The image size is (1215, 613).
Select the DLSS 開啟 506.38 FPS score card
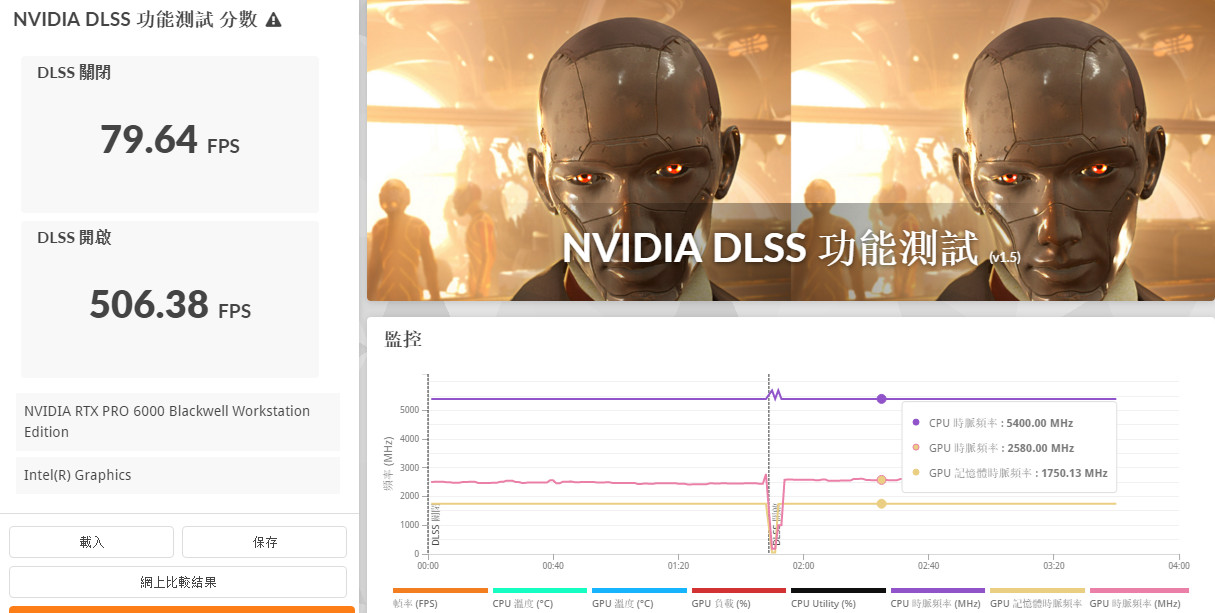coord(170,299)
